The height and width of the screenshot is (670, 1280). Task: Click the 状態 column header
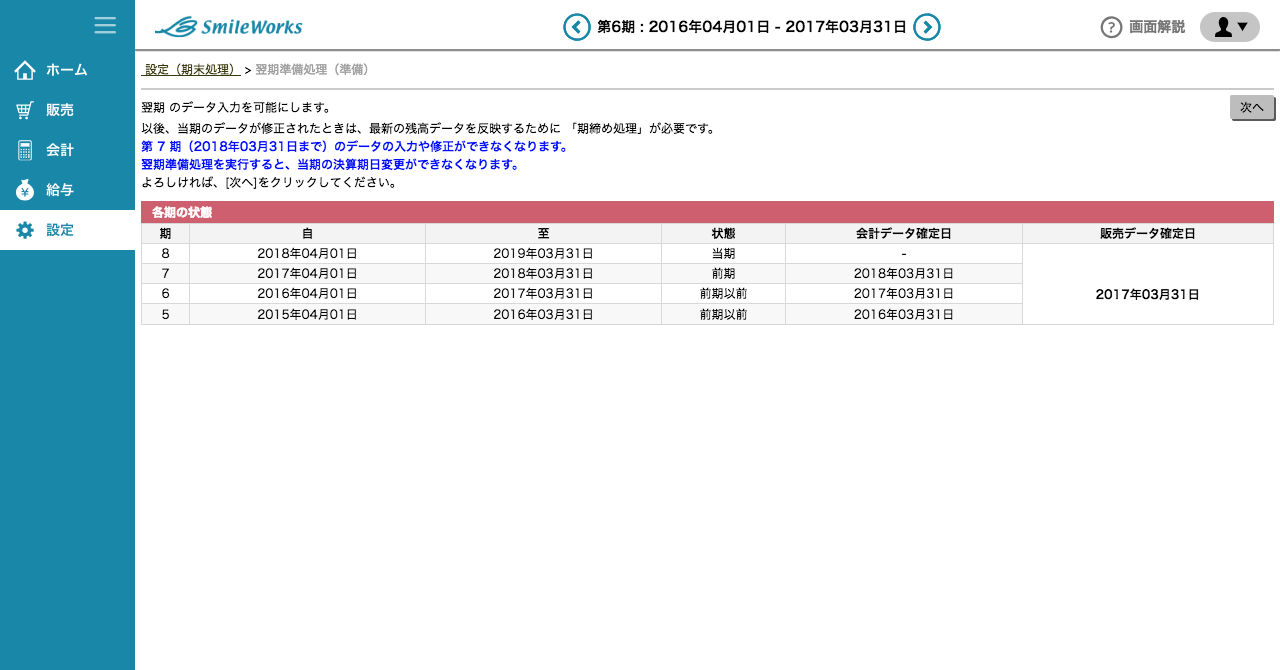723,233
